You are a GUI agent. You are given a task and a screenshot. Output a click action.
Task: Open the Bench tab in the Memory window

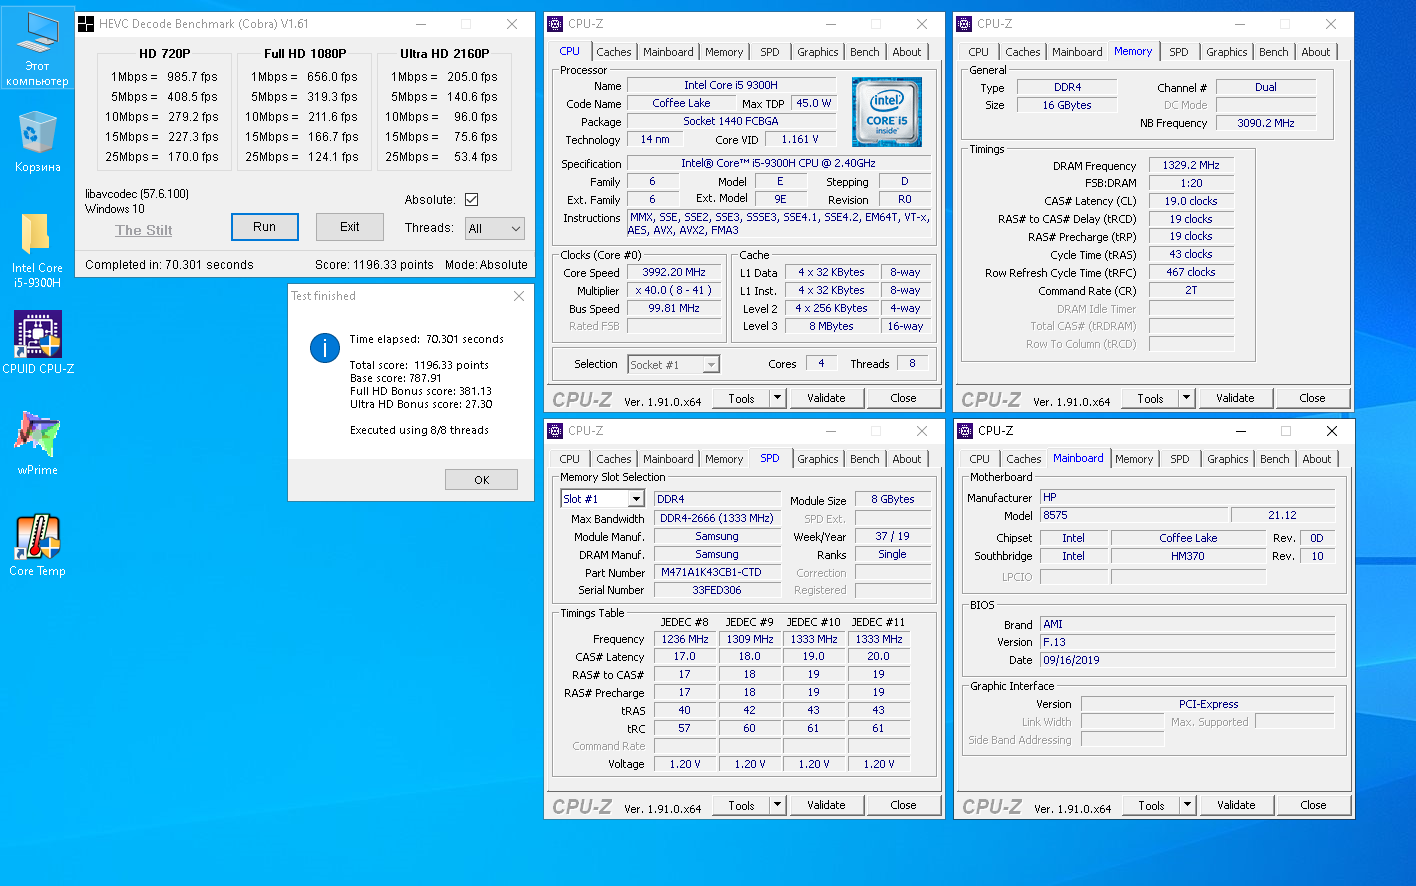[x=1274, y=52]
